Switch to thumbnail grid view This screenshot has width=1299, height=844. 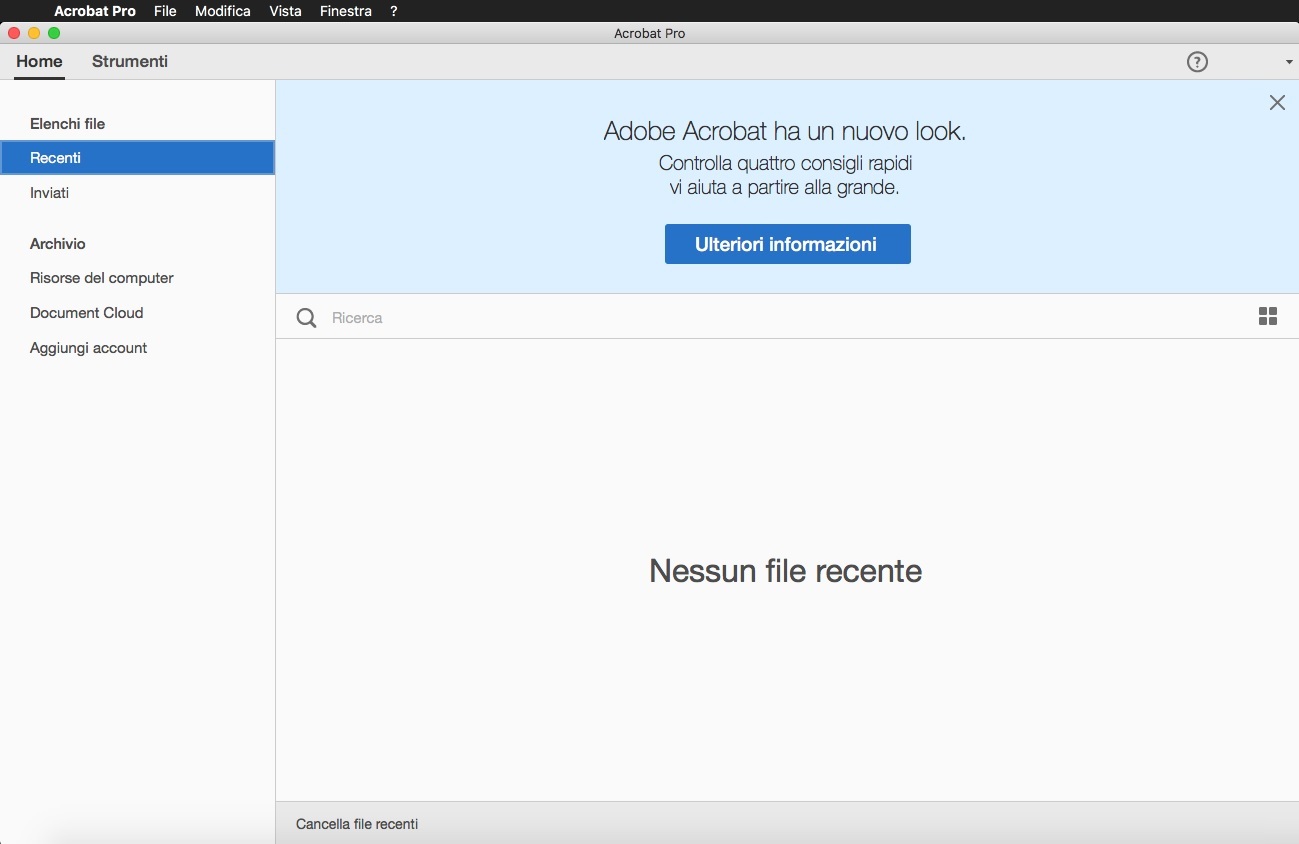(x=1268, y=317)
